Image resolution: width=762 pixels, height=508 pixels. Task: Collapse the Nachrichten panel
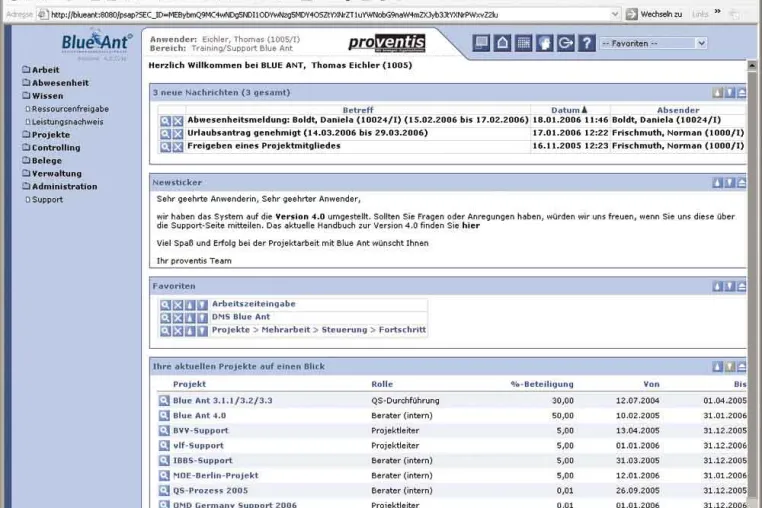pos(742,92)
